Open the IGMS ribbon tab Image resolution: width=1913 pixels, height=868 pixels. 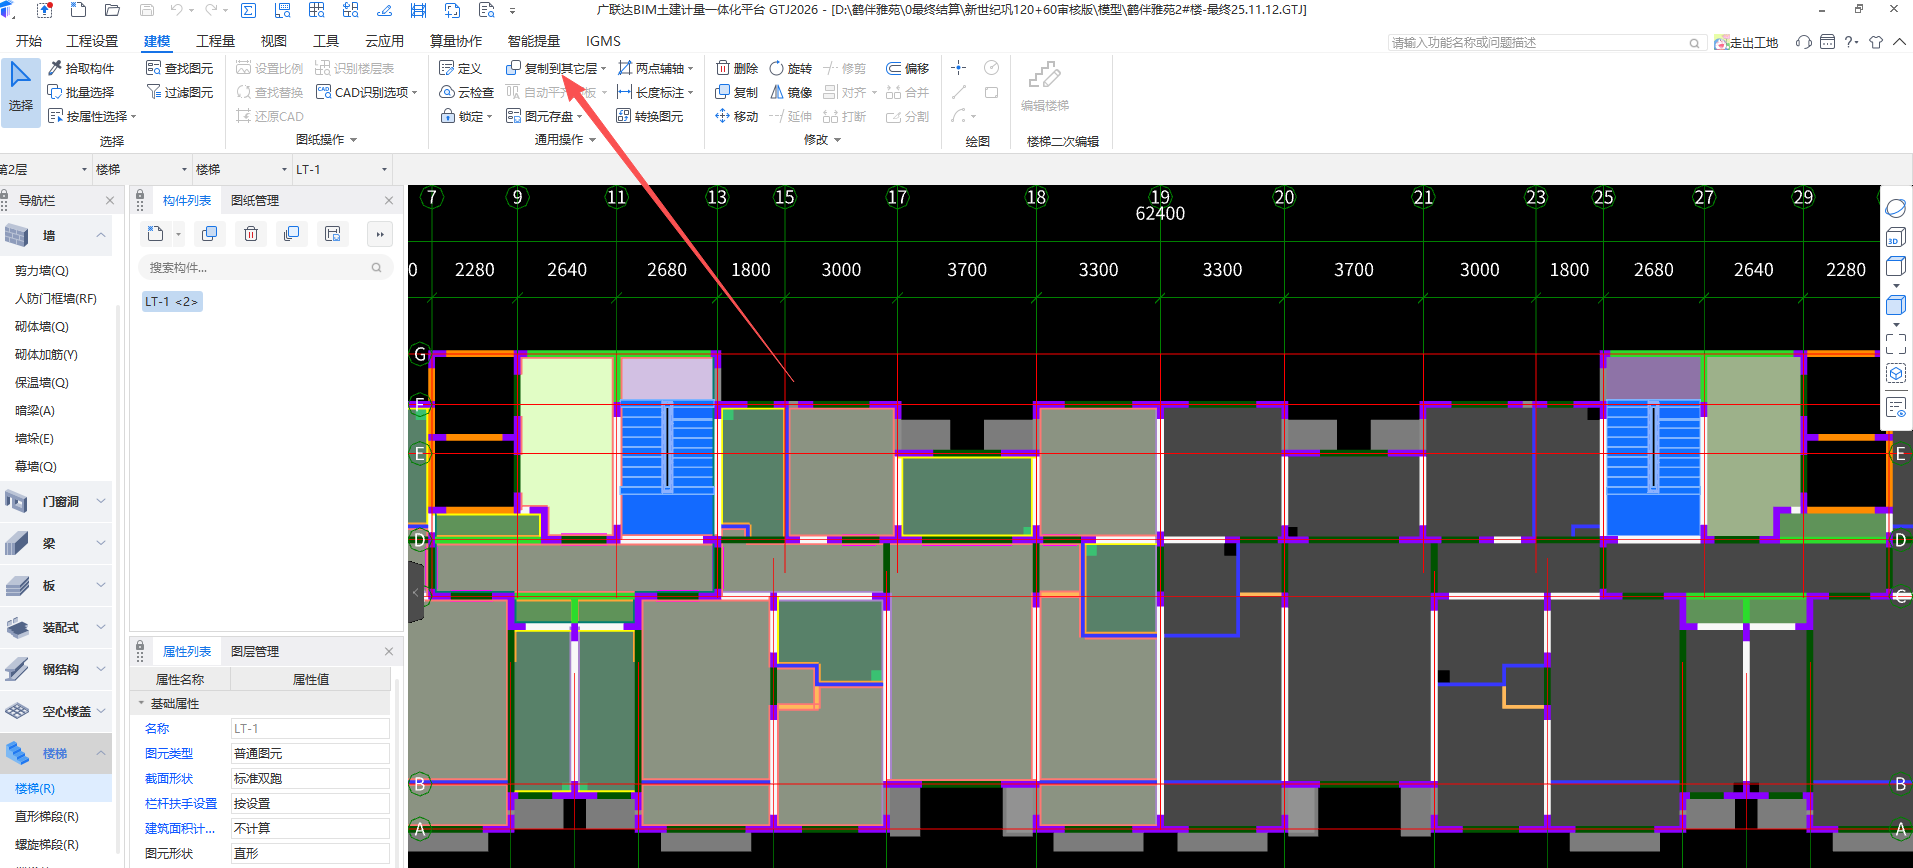click(x=603, y=41)
